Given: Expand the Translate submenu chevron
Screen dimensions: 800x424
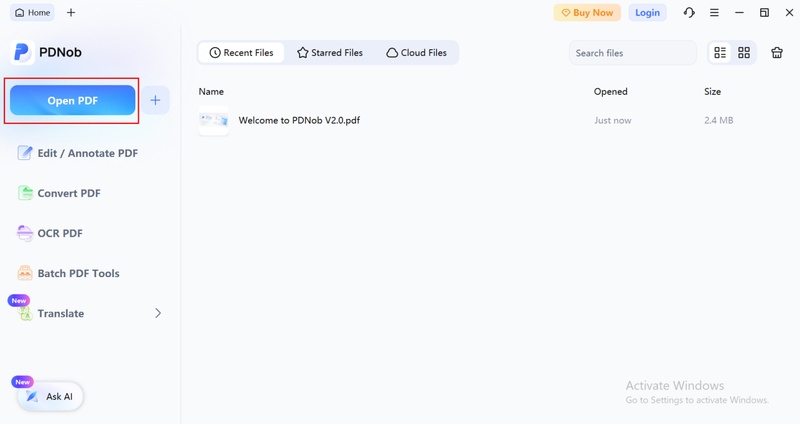Looking at the screenshot, I should 158,313.
